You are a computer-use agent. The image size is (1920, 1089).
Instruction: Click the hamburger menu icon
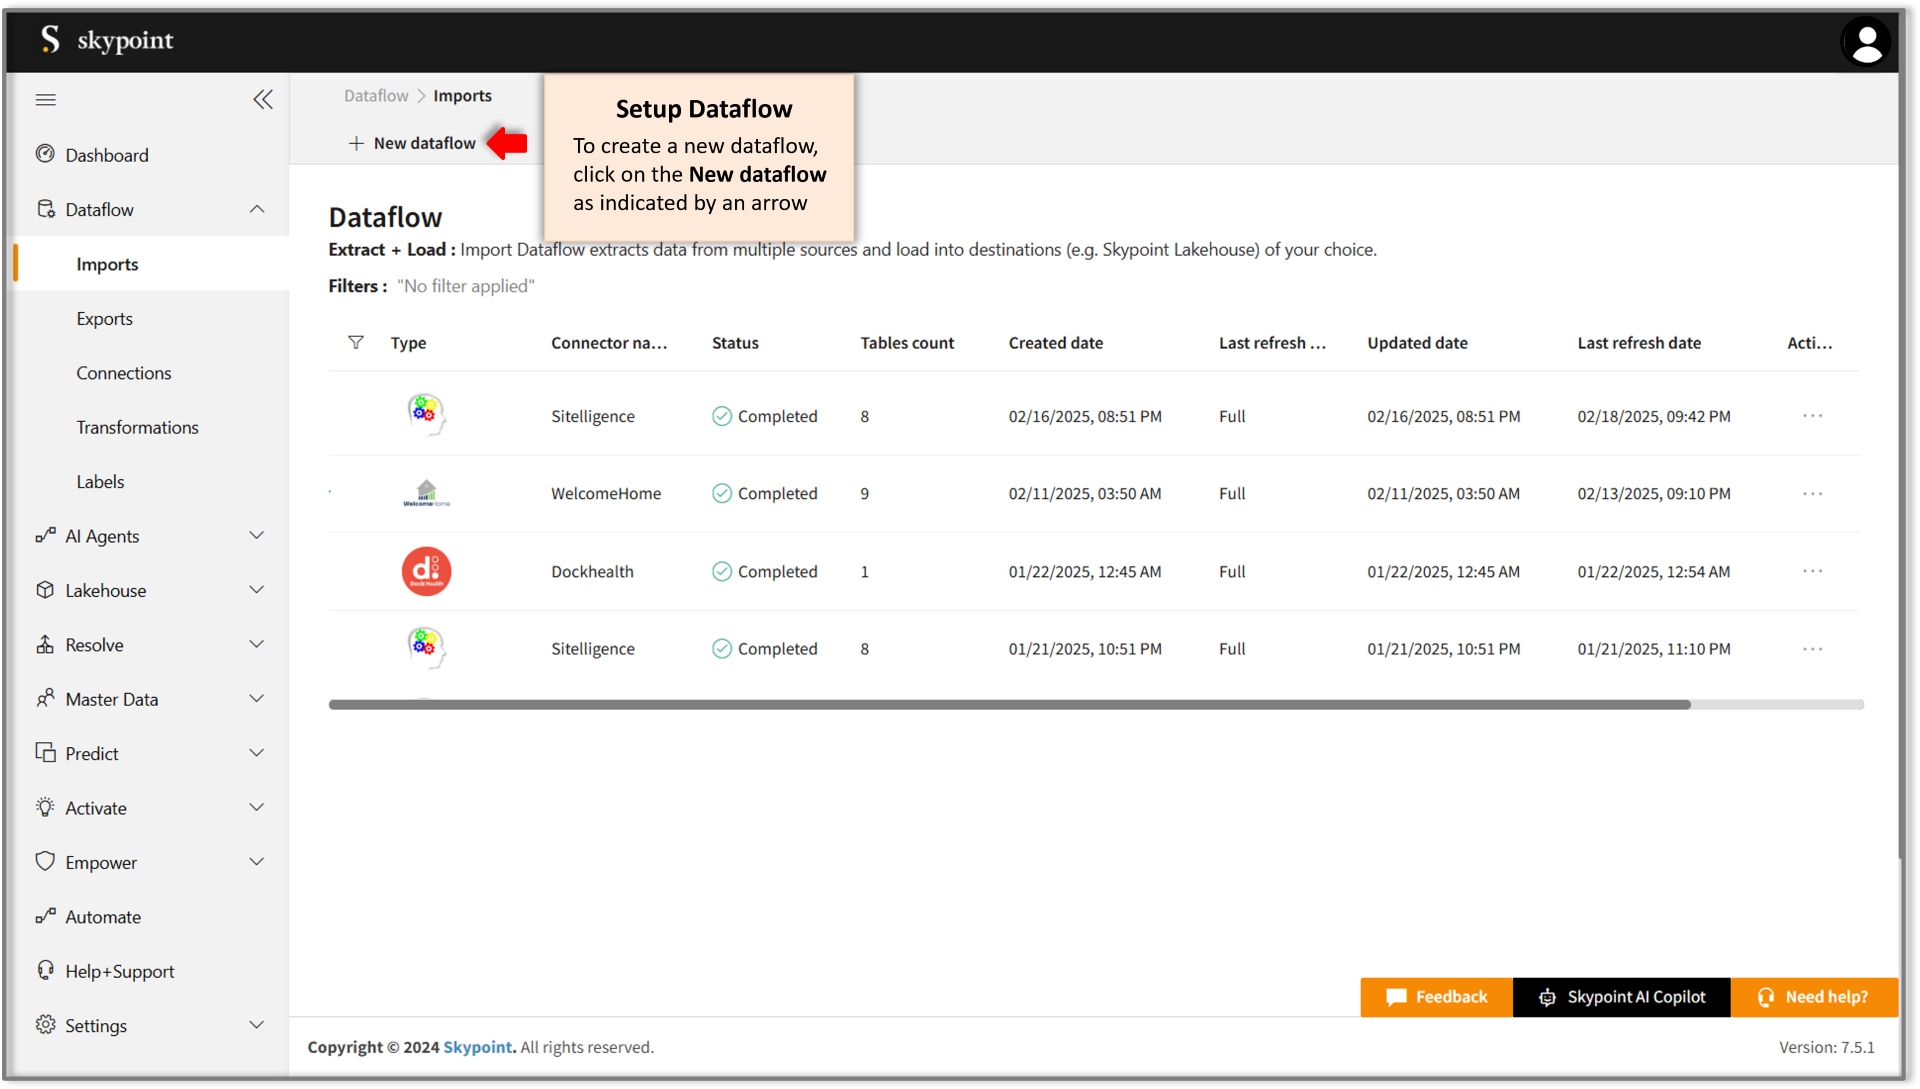coord(46,100)
